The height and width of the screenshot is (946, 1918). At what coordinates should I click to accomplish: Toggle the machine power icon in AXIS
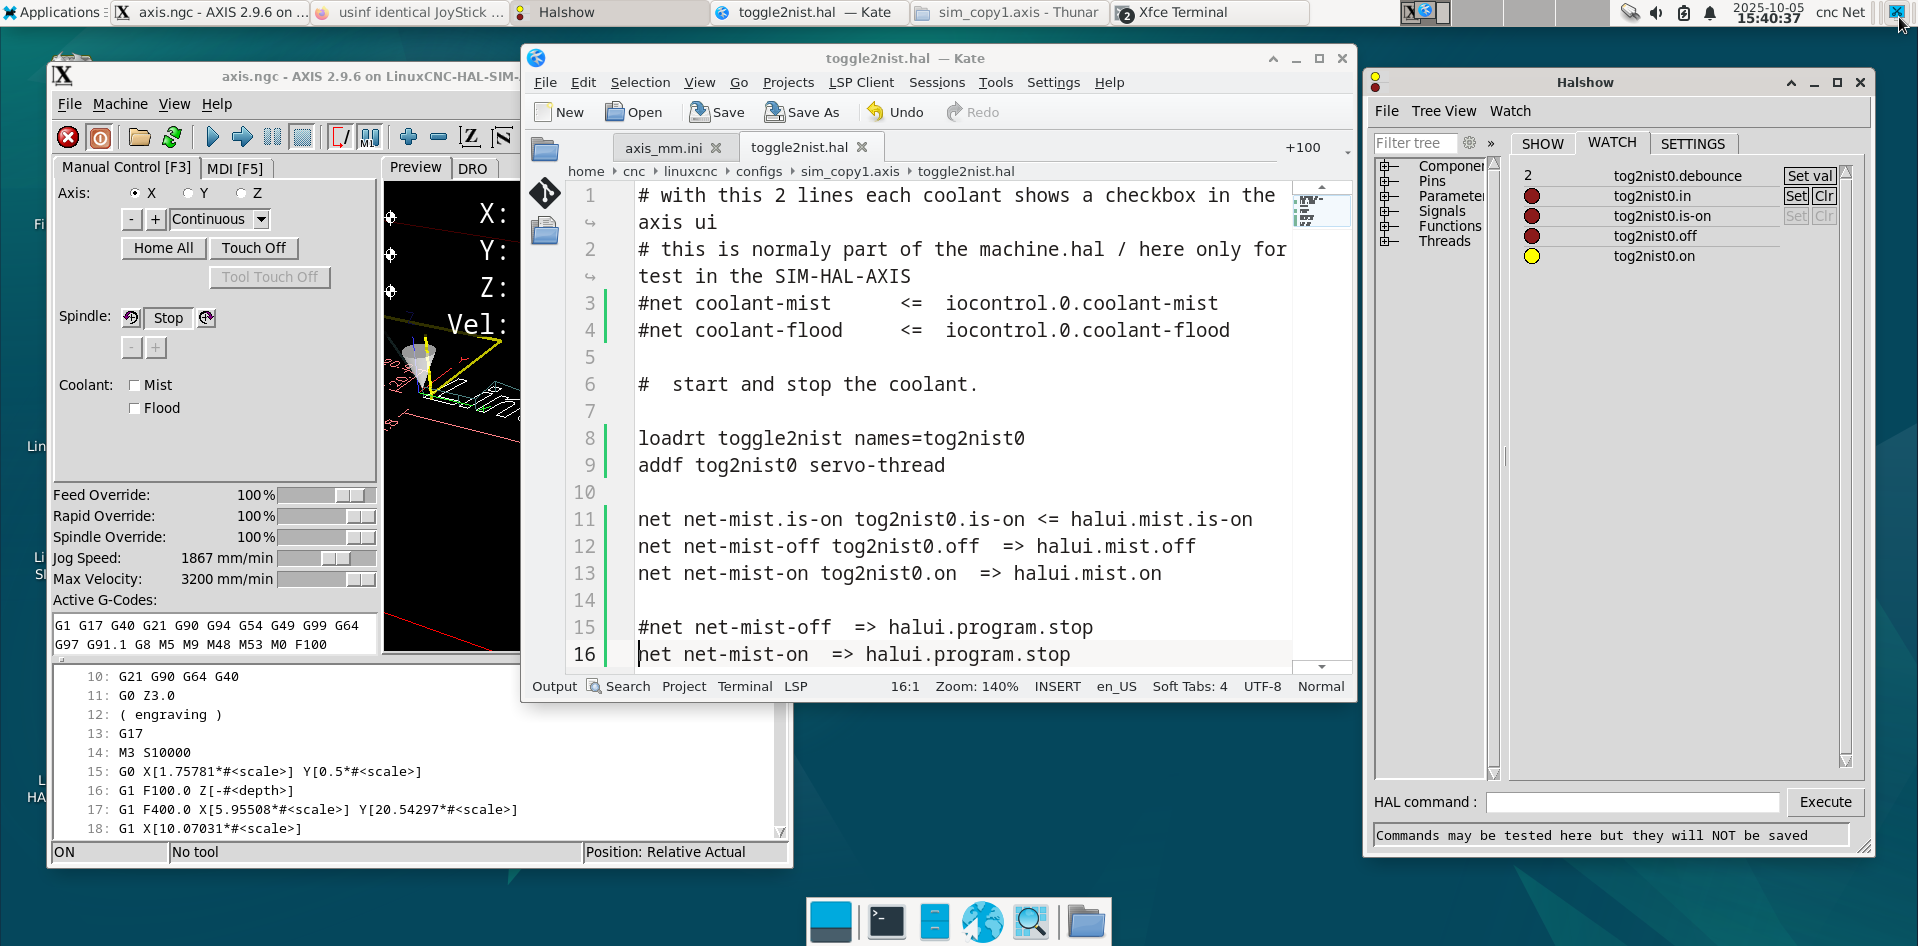click(100, 137)
